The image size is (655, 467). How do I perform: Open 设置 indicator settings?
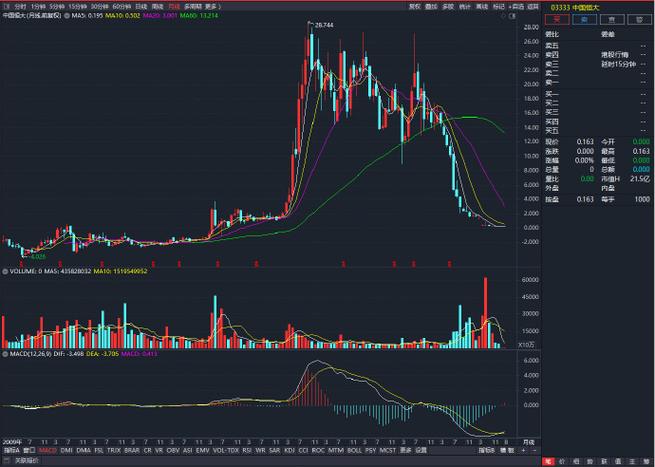421,450
